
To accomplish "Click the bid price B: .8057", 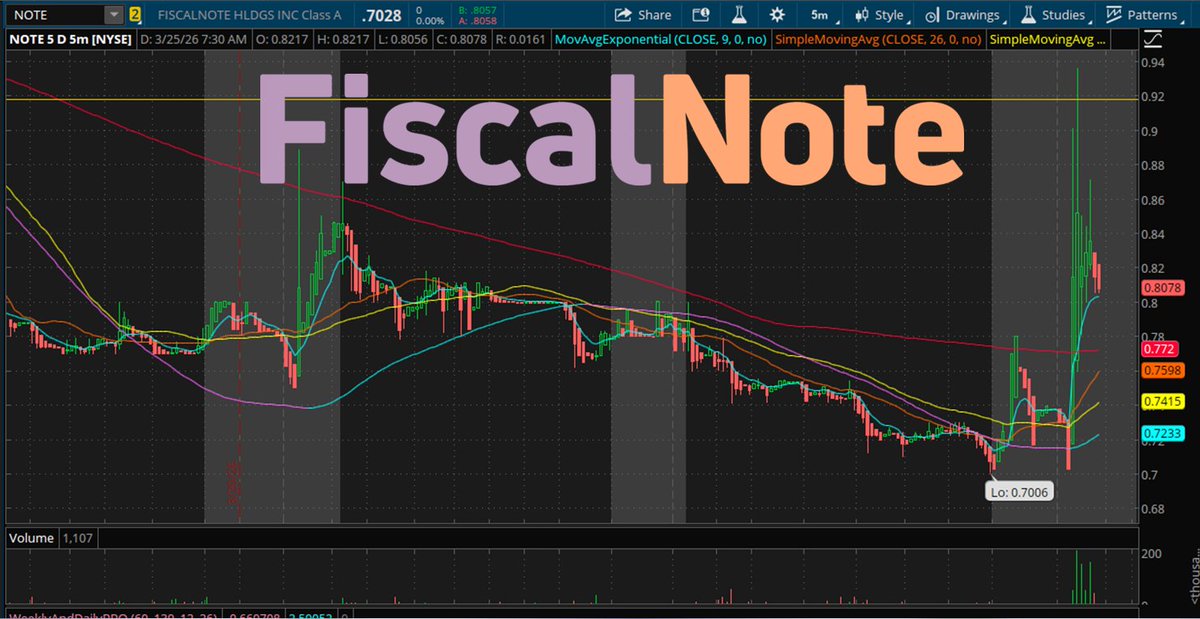I will 475,10.
